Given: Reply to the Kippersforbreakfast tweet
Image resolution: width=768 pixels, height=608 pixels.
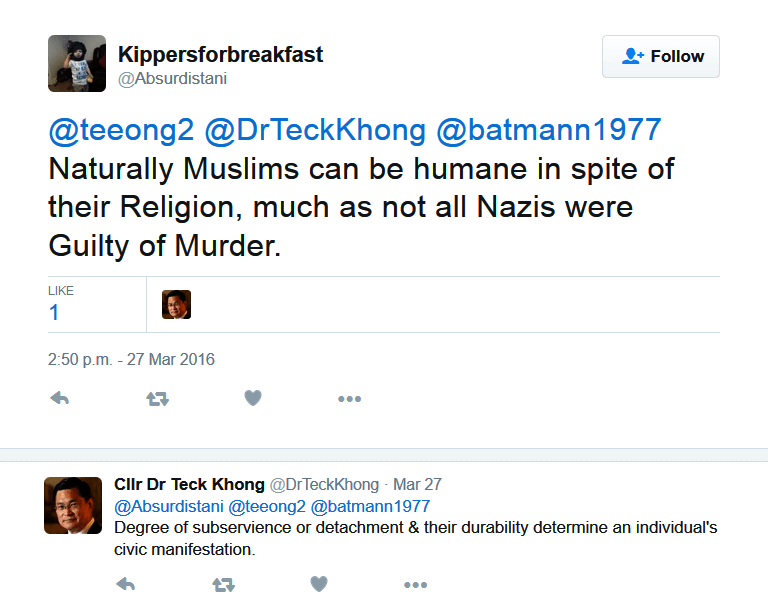Looking at the screenshot, I should [59, 398].
